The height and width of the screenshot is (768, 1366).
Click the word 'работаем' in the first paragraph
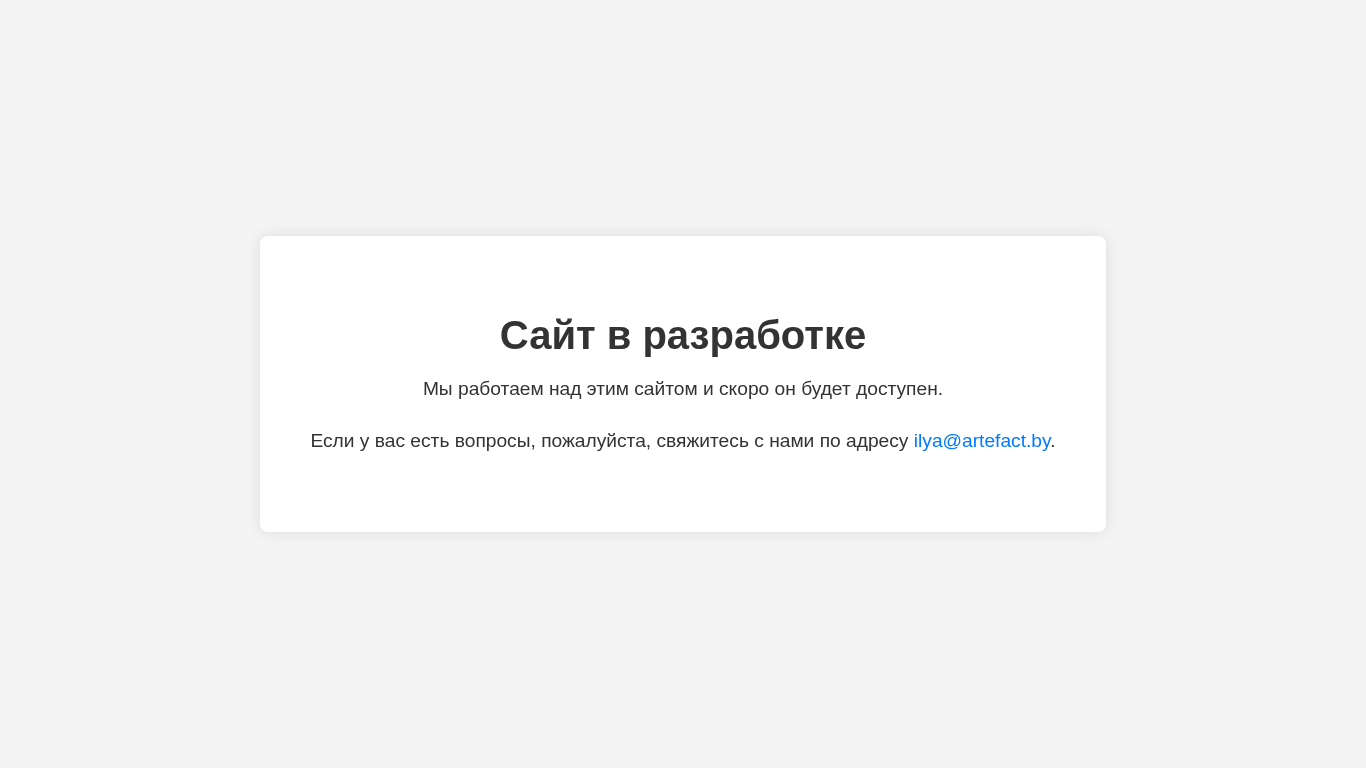point(501,389)
